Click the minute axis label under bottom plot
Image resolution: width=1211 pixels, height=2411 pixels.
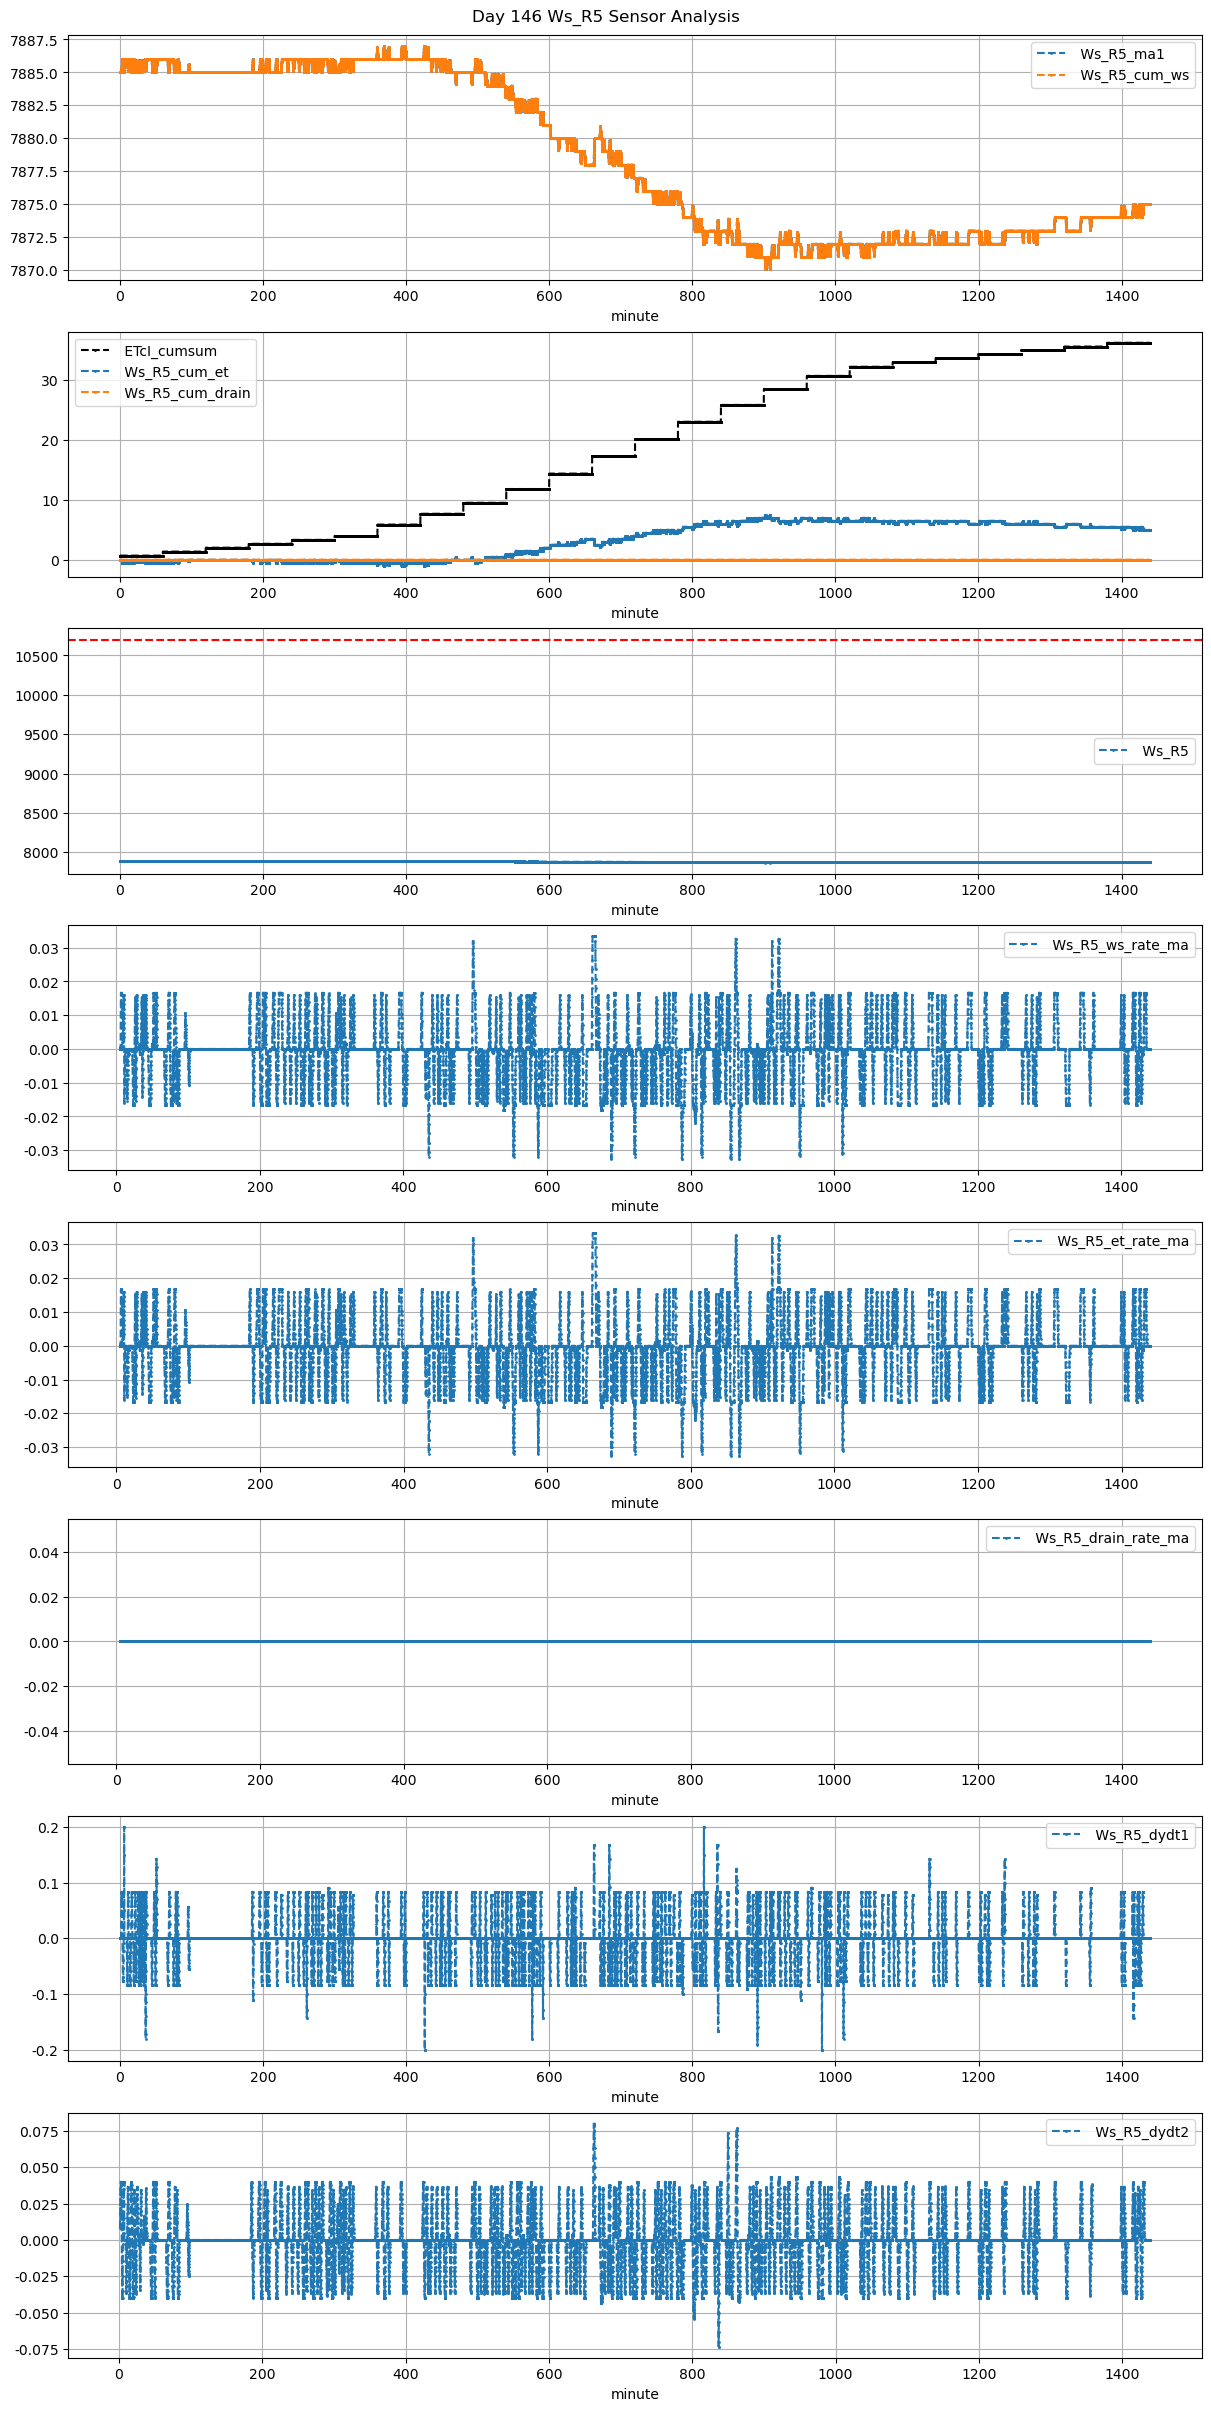pos(635,2394)
